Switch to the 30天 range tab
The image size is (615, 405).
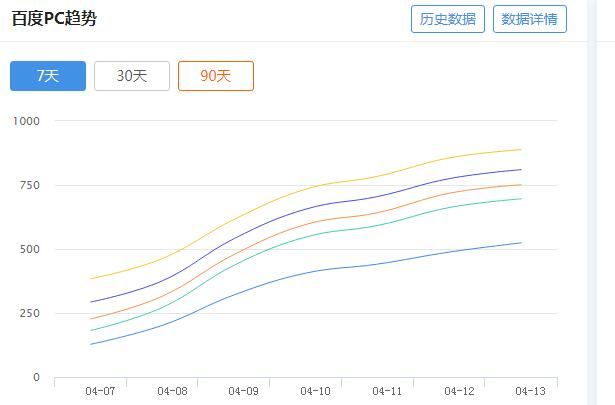click(x=132, y=76)
